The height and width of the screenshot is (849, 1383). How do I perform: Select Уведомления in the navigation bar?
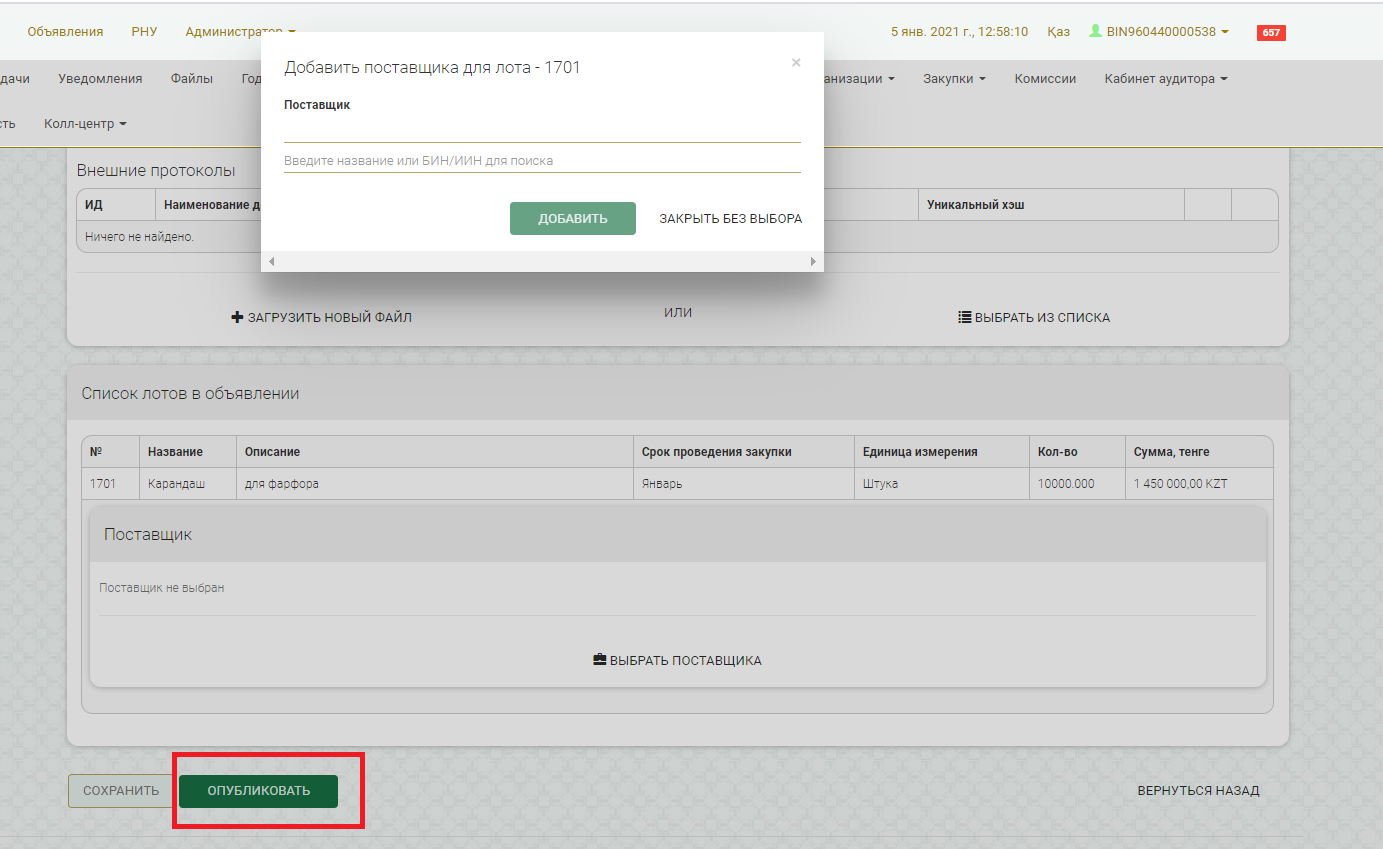tap(100, 79)
